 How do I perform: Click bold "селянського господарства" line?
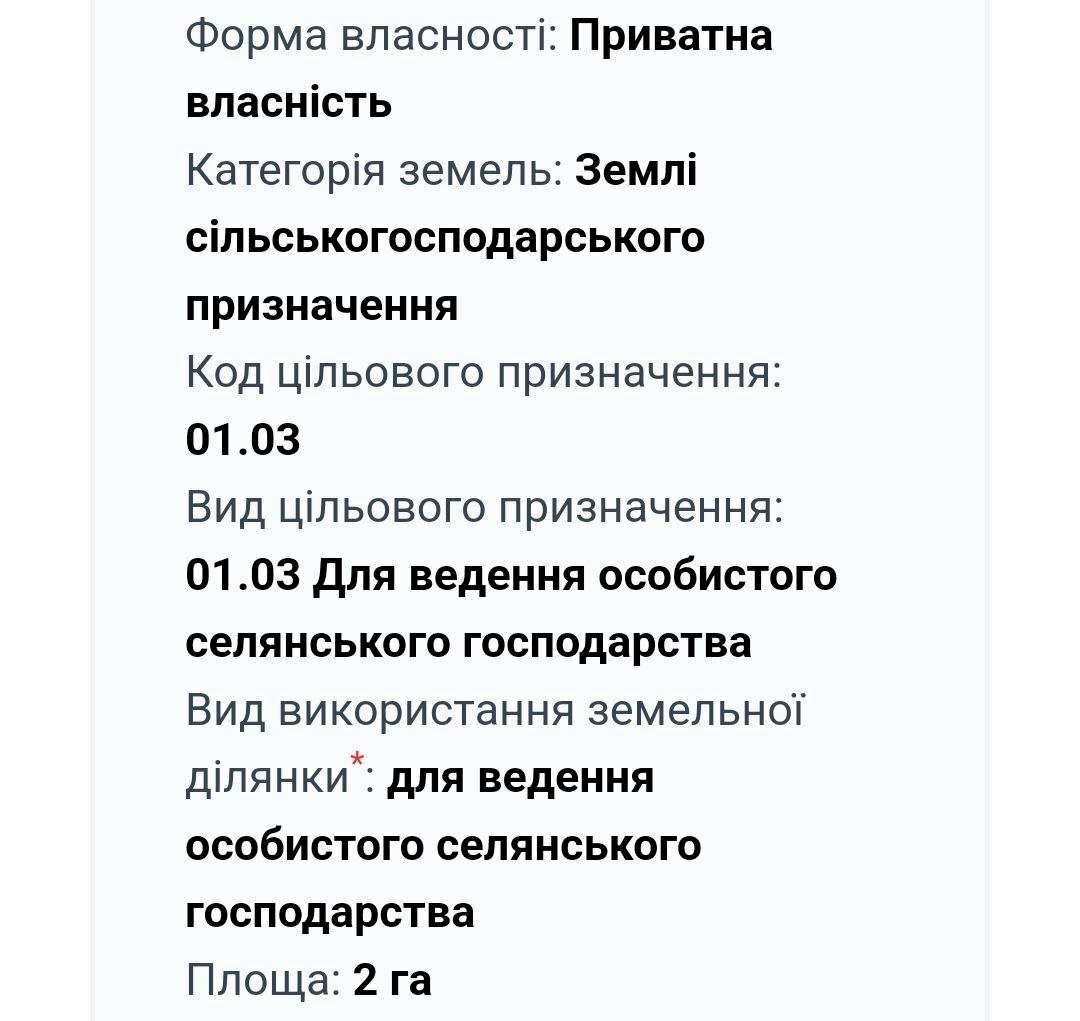point(468,642)
